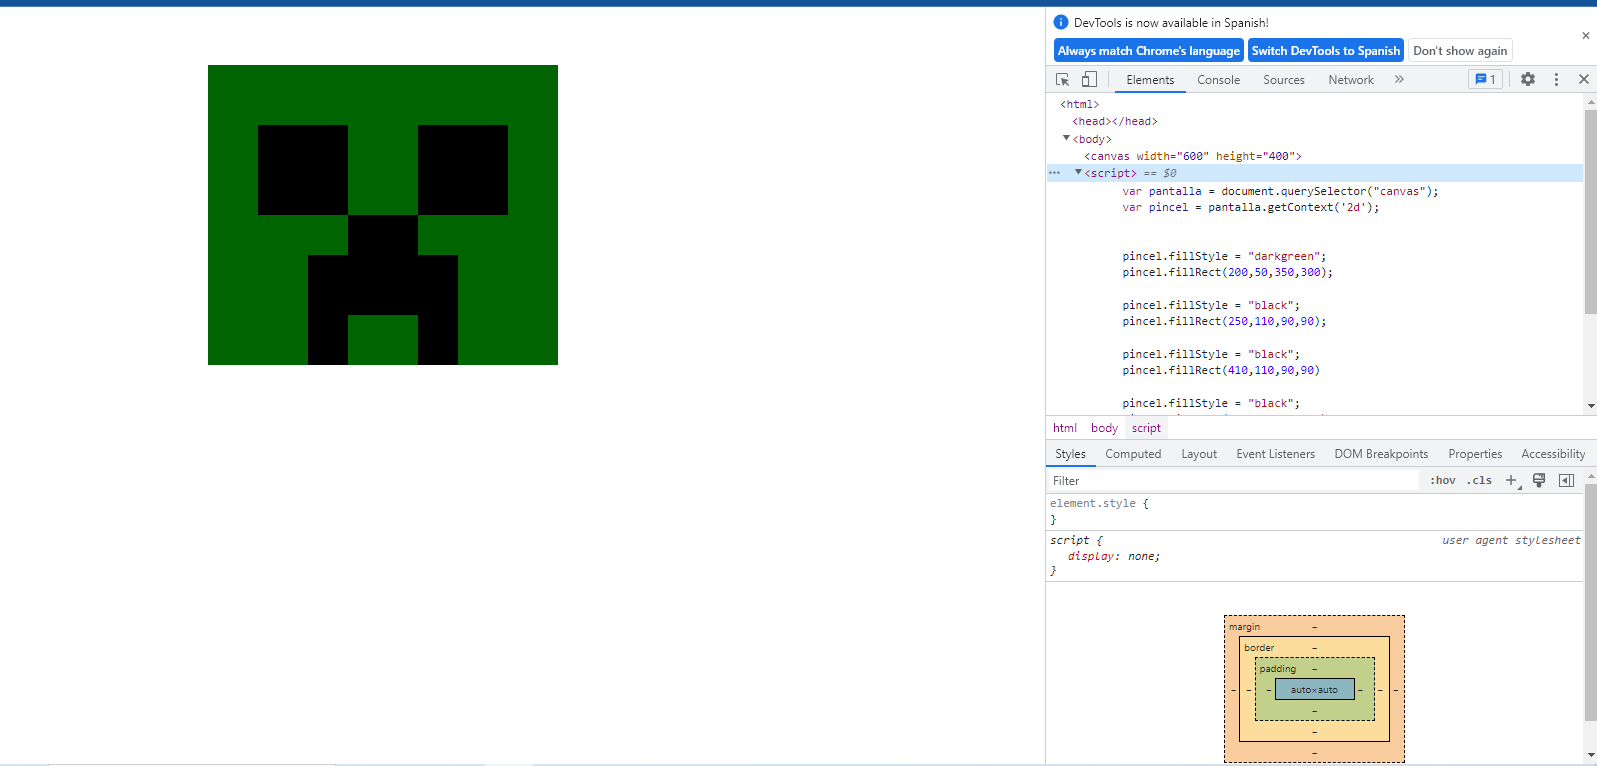
Task: Select the canvas element node
Action: 1192,156
